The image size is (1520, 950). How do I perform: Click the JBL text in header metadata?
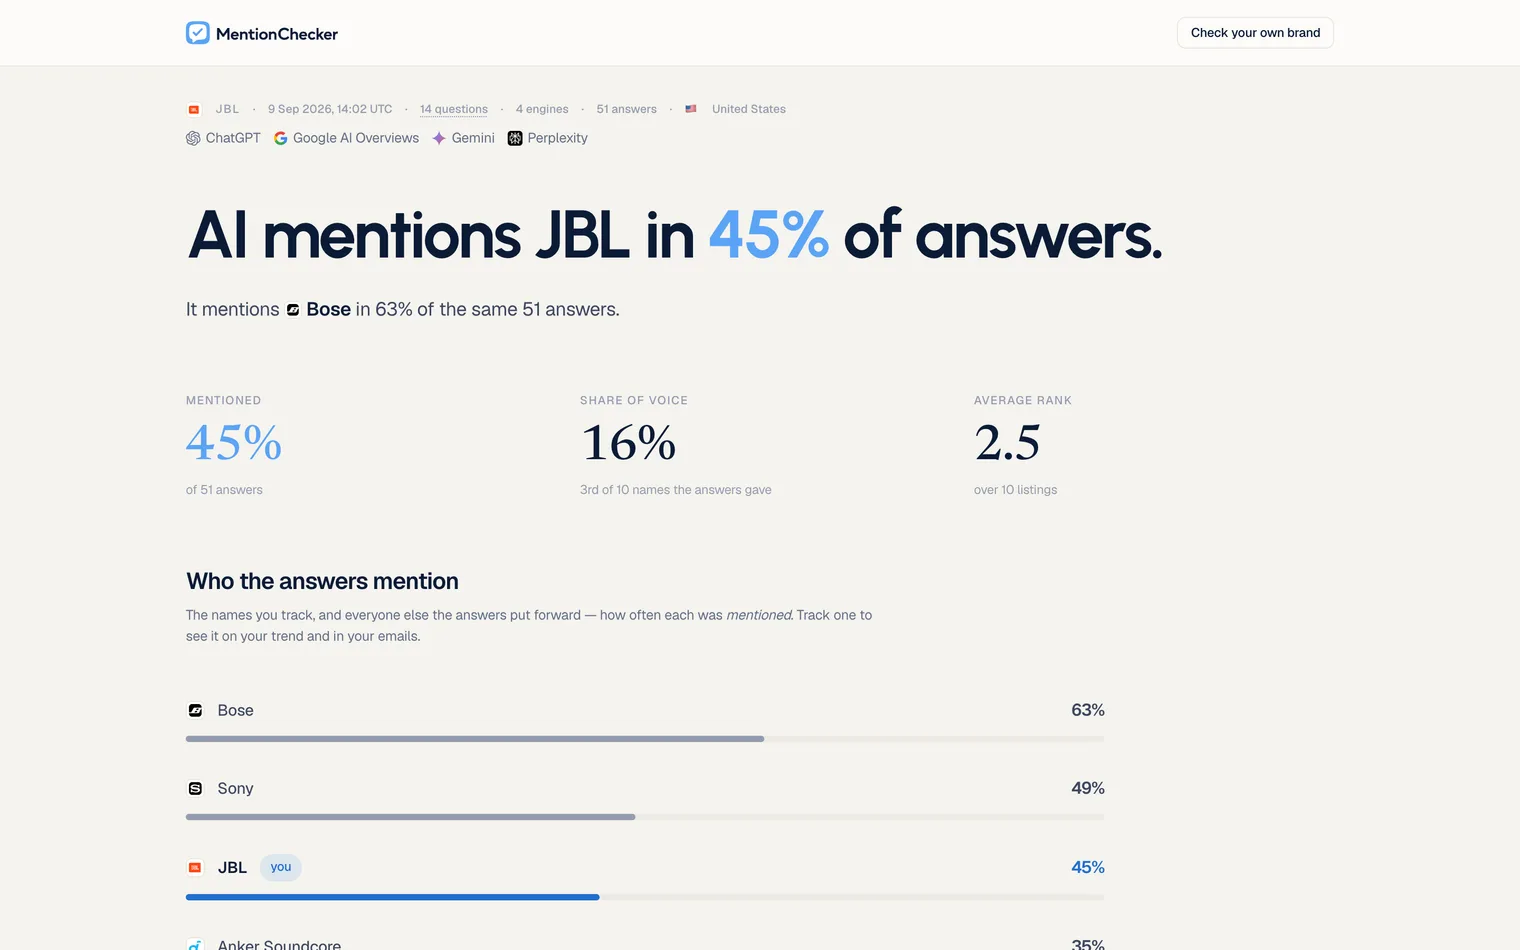[228, 109]
